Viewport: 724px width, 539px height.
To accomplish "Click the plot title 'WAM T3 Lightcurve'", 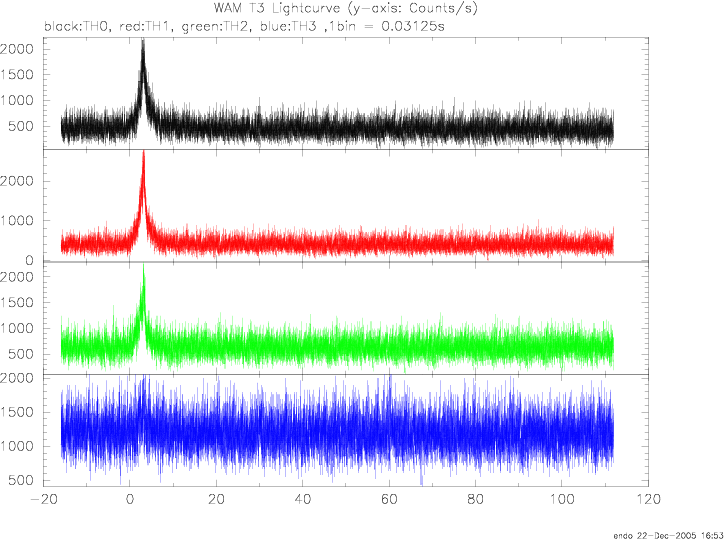I will 345,8.
